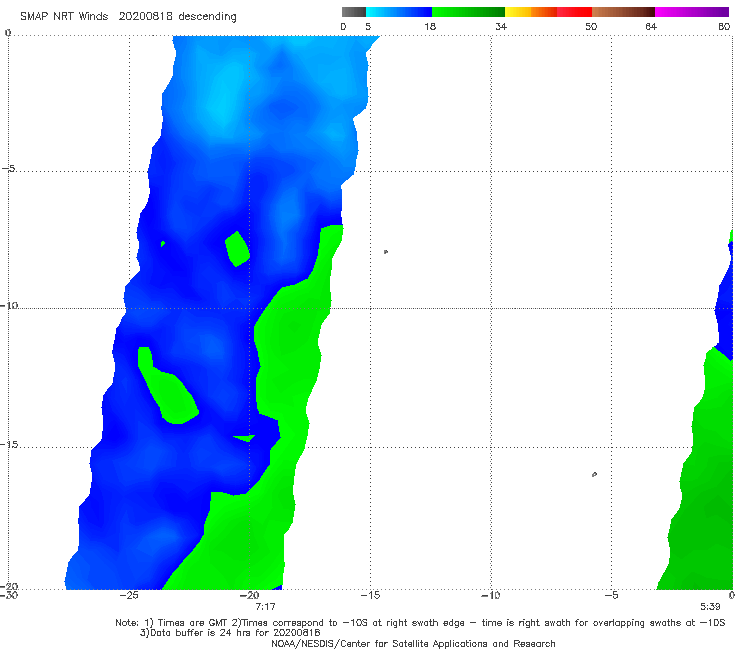
Task: Click the "5:39" swath time label
Action: tap(710, 607)
